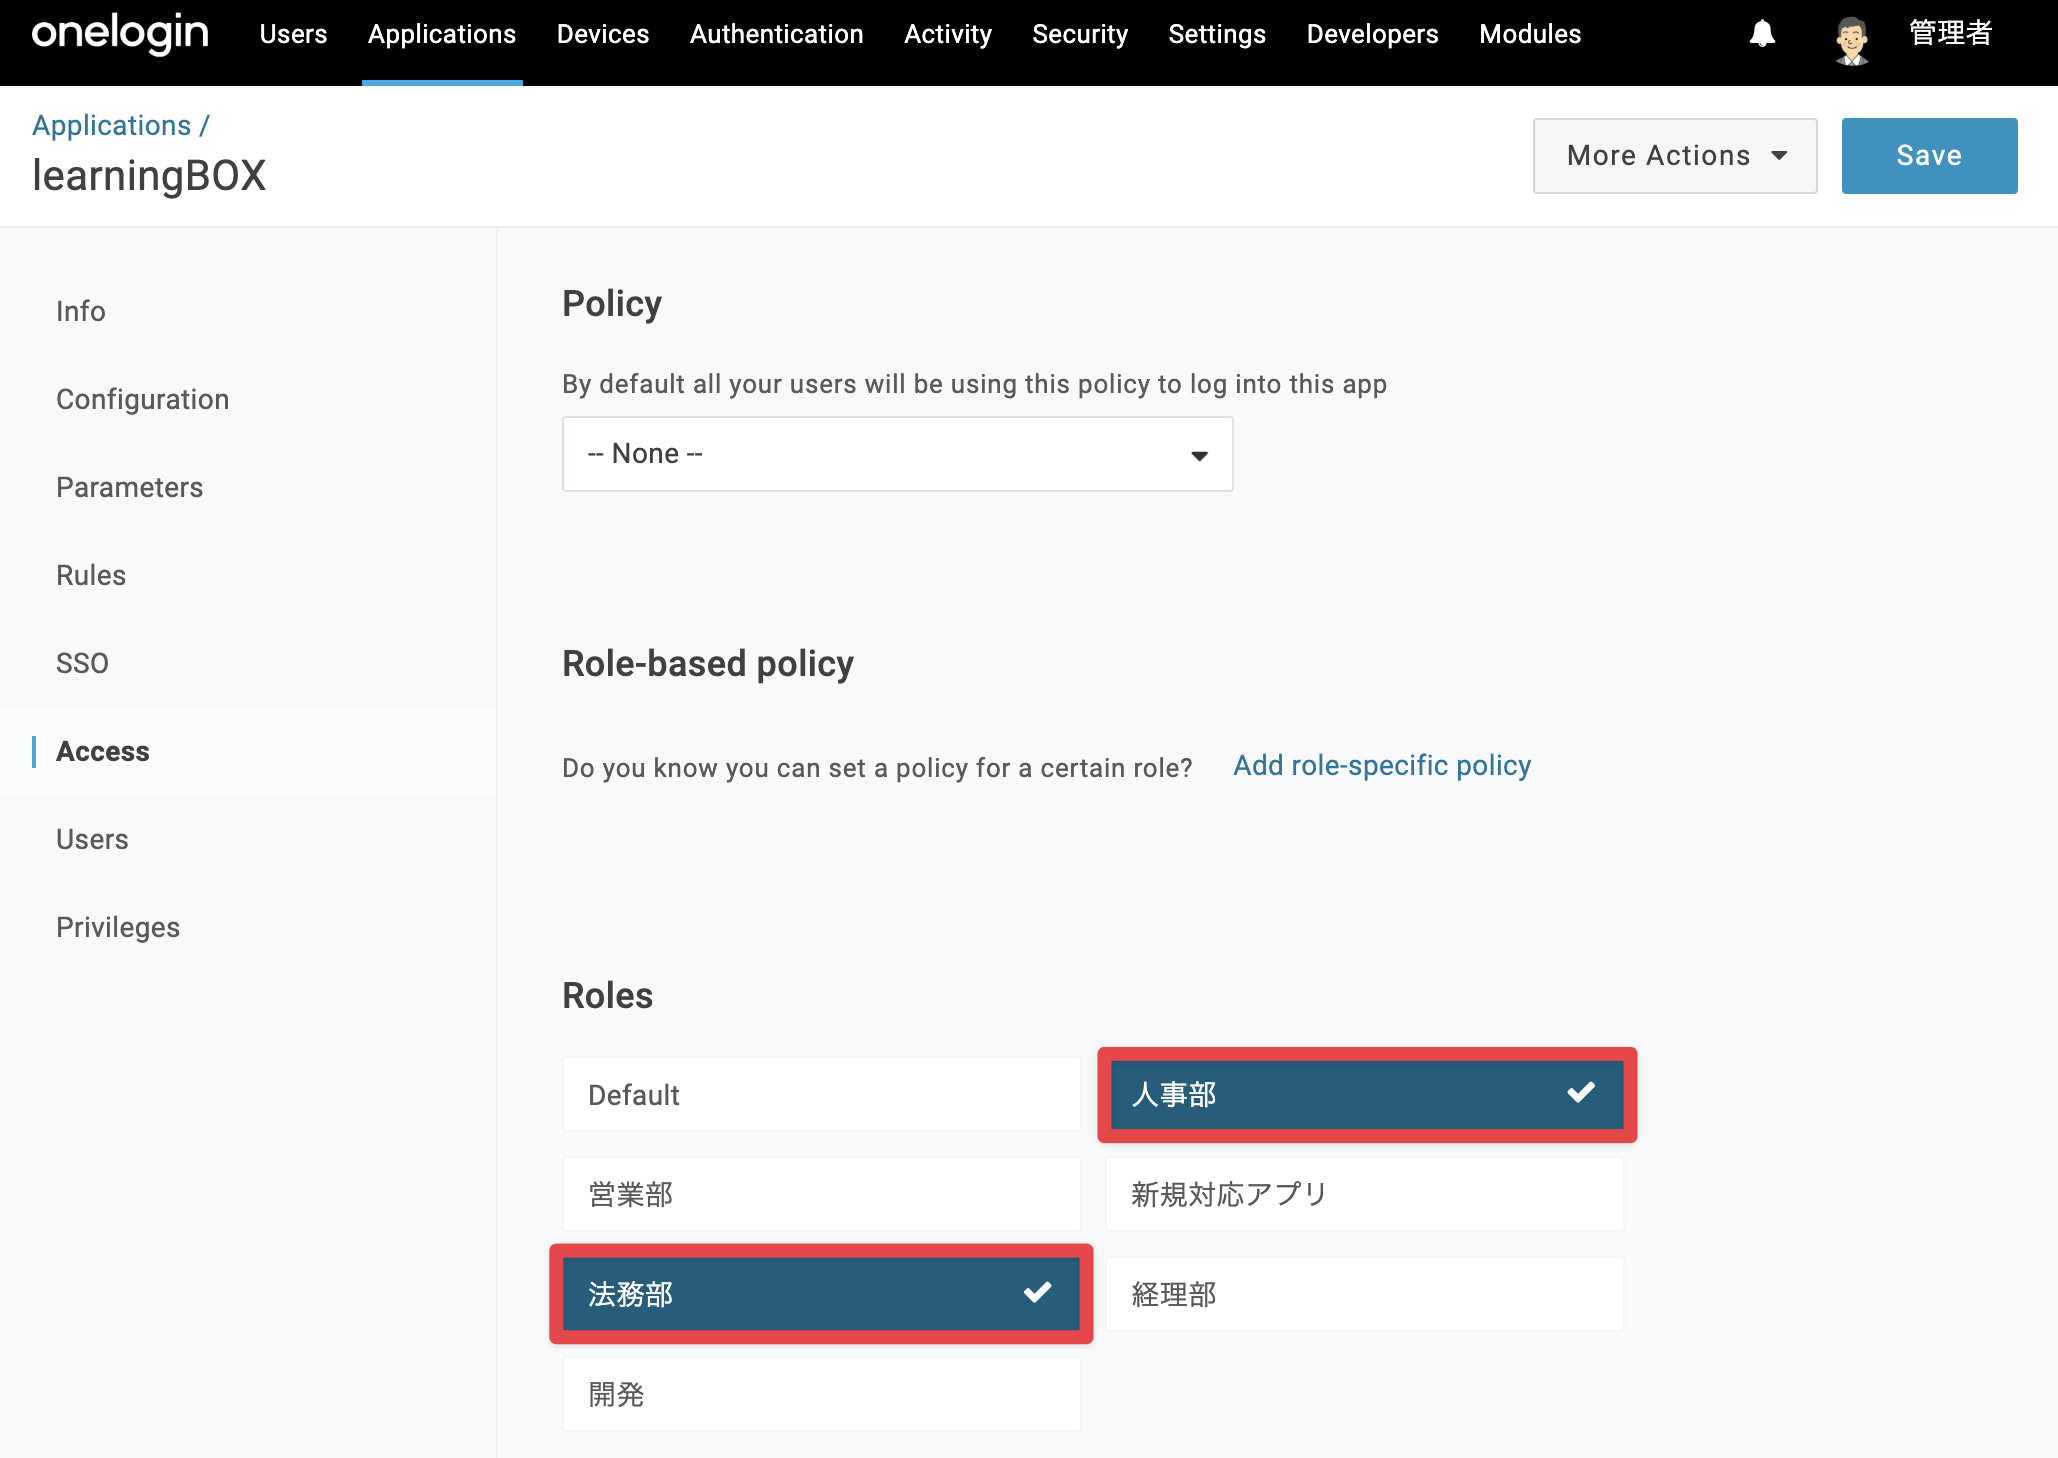Enable the 開発 role
Screen dimensions: 2058x1458
pyautogui.click(x=822, y=1394)
